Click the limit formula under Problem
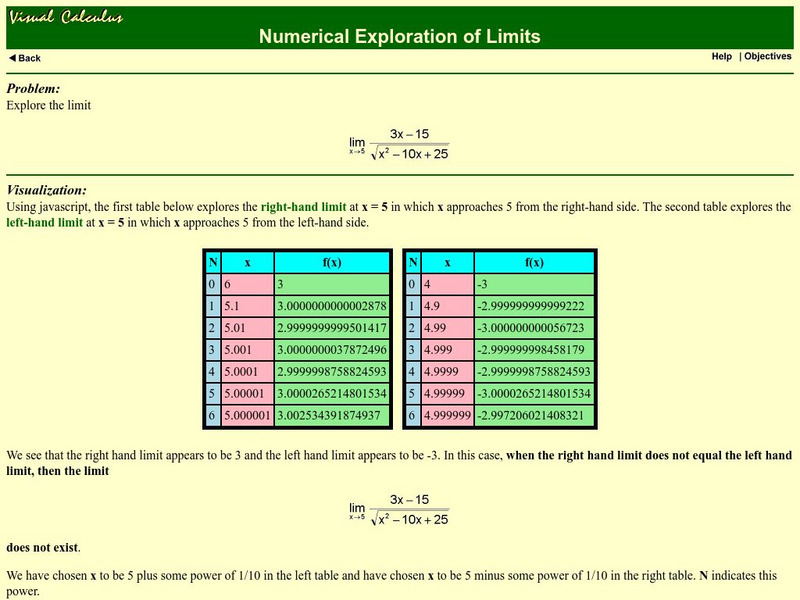Screen dimensions: 800x600 point(399,144)
